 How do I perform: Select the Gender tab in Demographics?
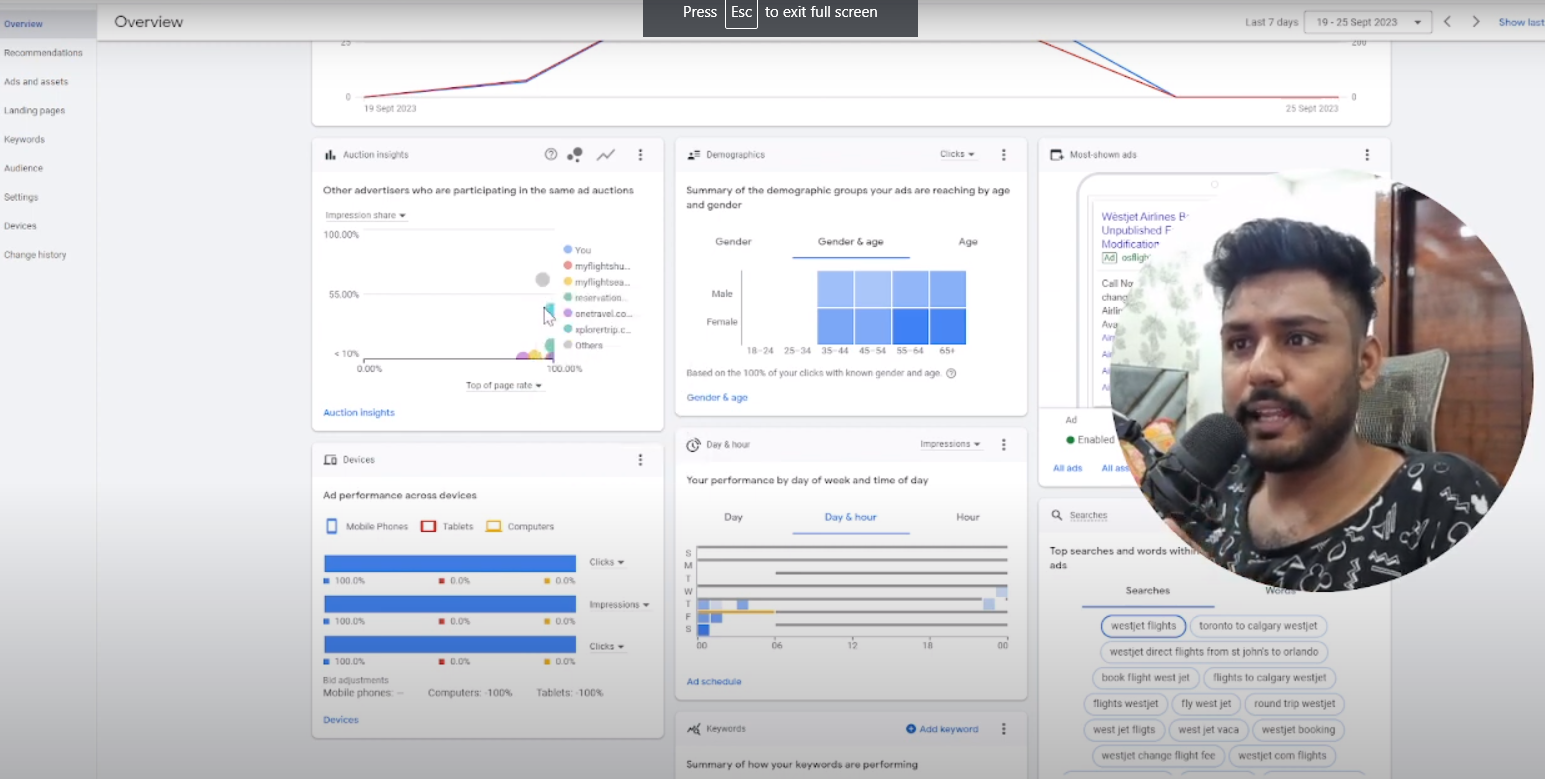click(x=733, y=242)
